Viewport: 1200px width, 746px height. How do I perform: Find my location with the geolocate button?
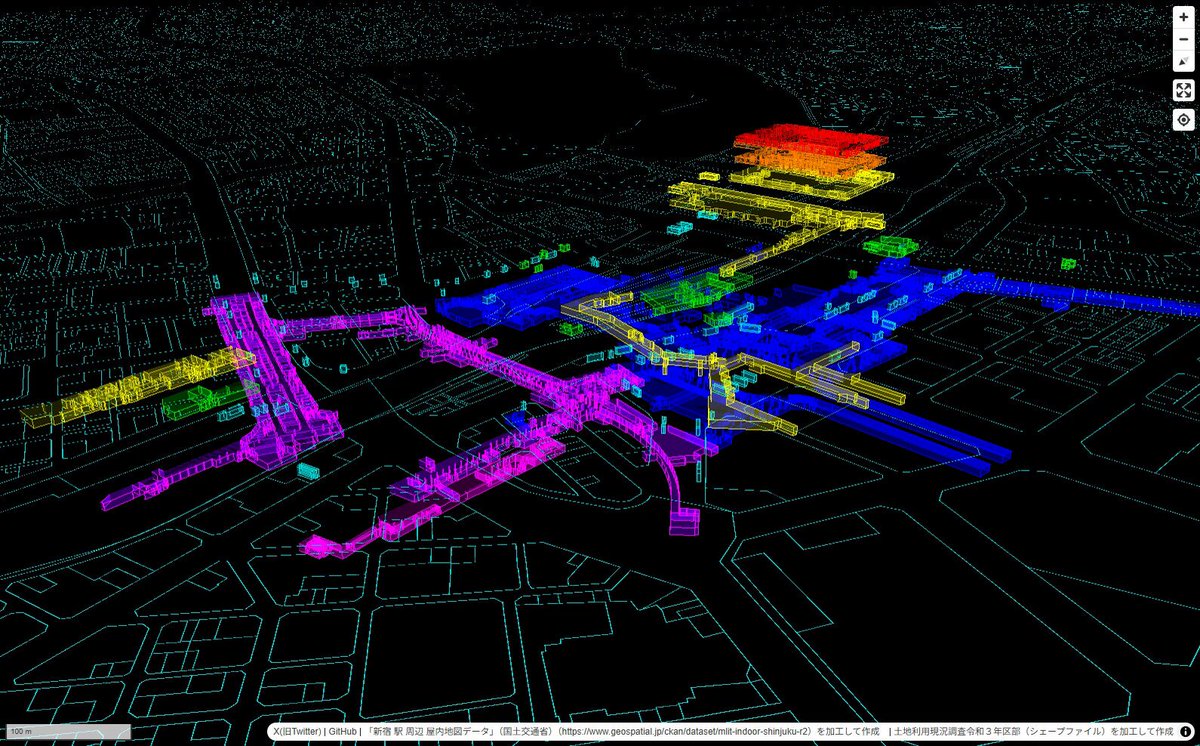[x=1184, y=120]
